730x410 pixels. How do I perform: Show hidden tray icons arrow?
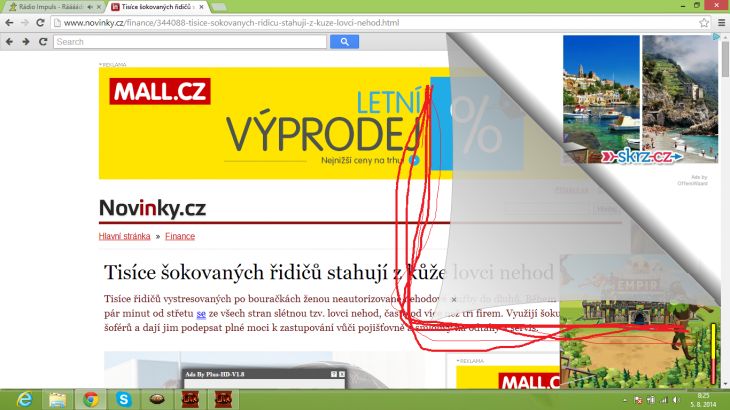click(625, 400)
